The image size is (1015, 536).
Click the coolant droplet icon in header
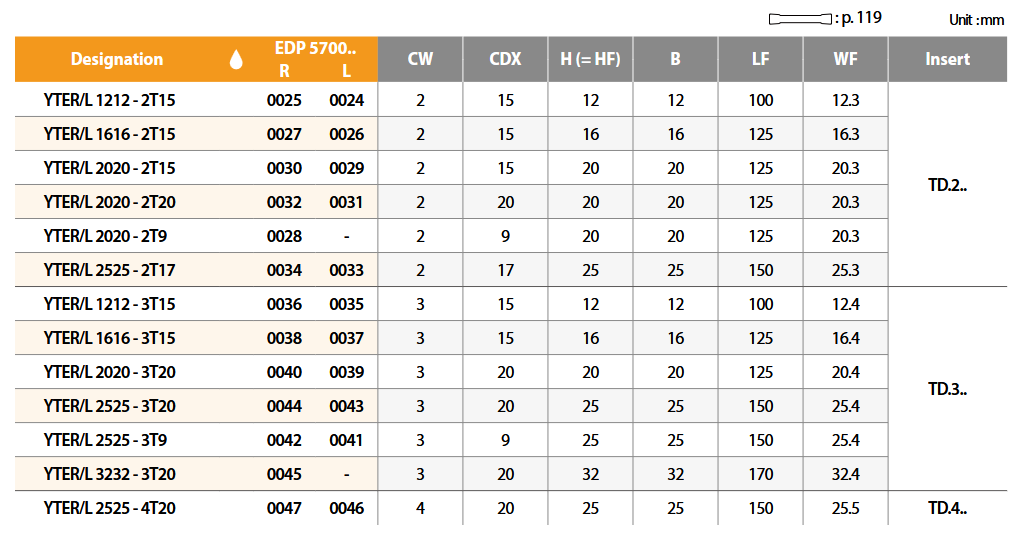coord(236,60)
